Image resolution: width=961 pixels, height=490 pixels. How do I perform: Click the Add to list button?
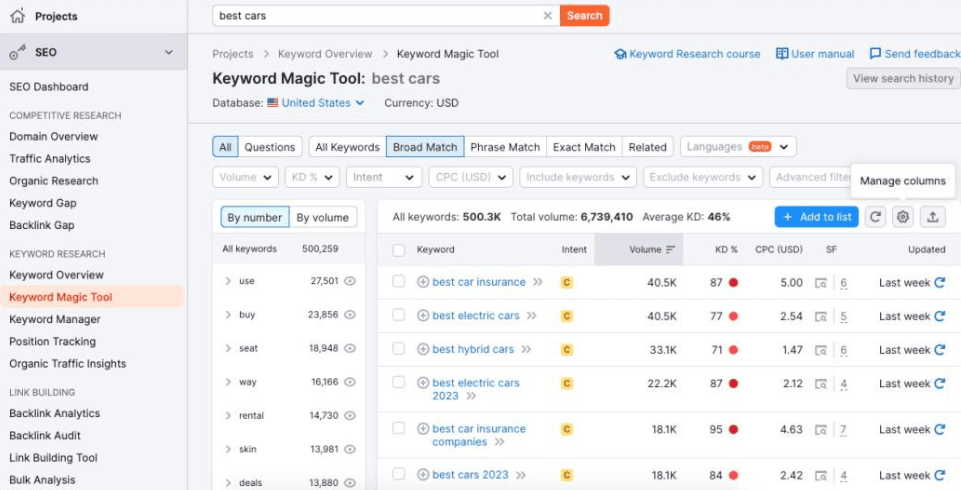[816, 217]
